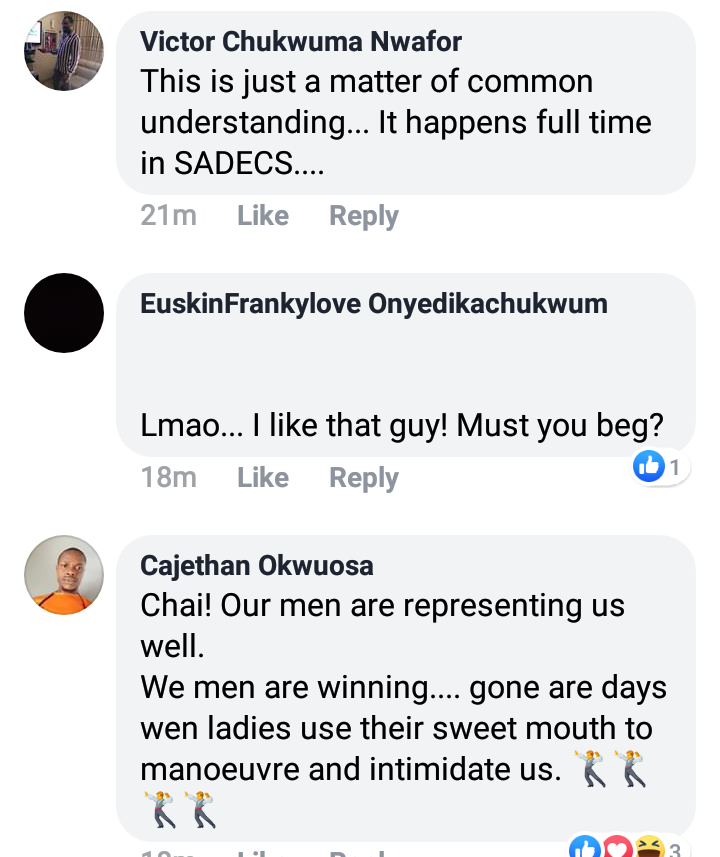Open Cajethan Okwuosa's profile picture
The height and width of the screenshot is (857, 720).
pos(64,575)
